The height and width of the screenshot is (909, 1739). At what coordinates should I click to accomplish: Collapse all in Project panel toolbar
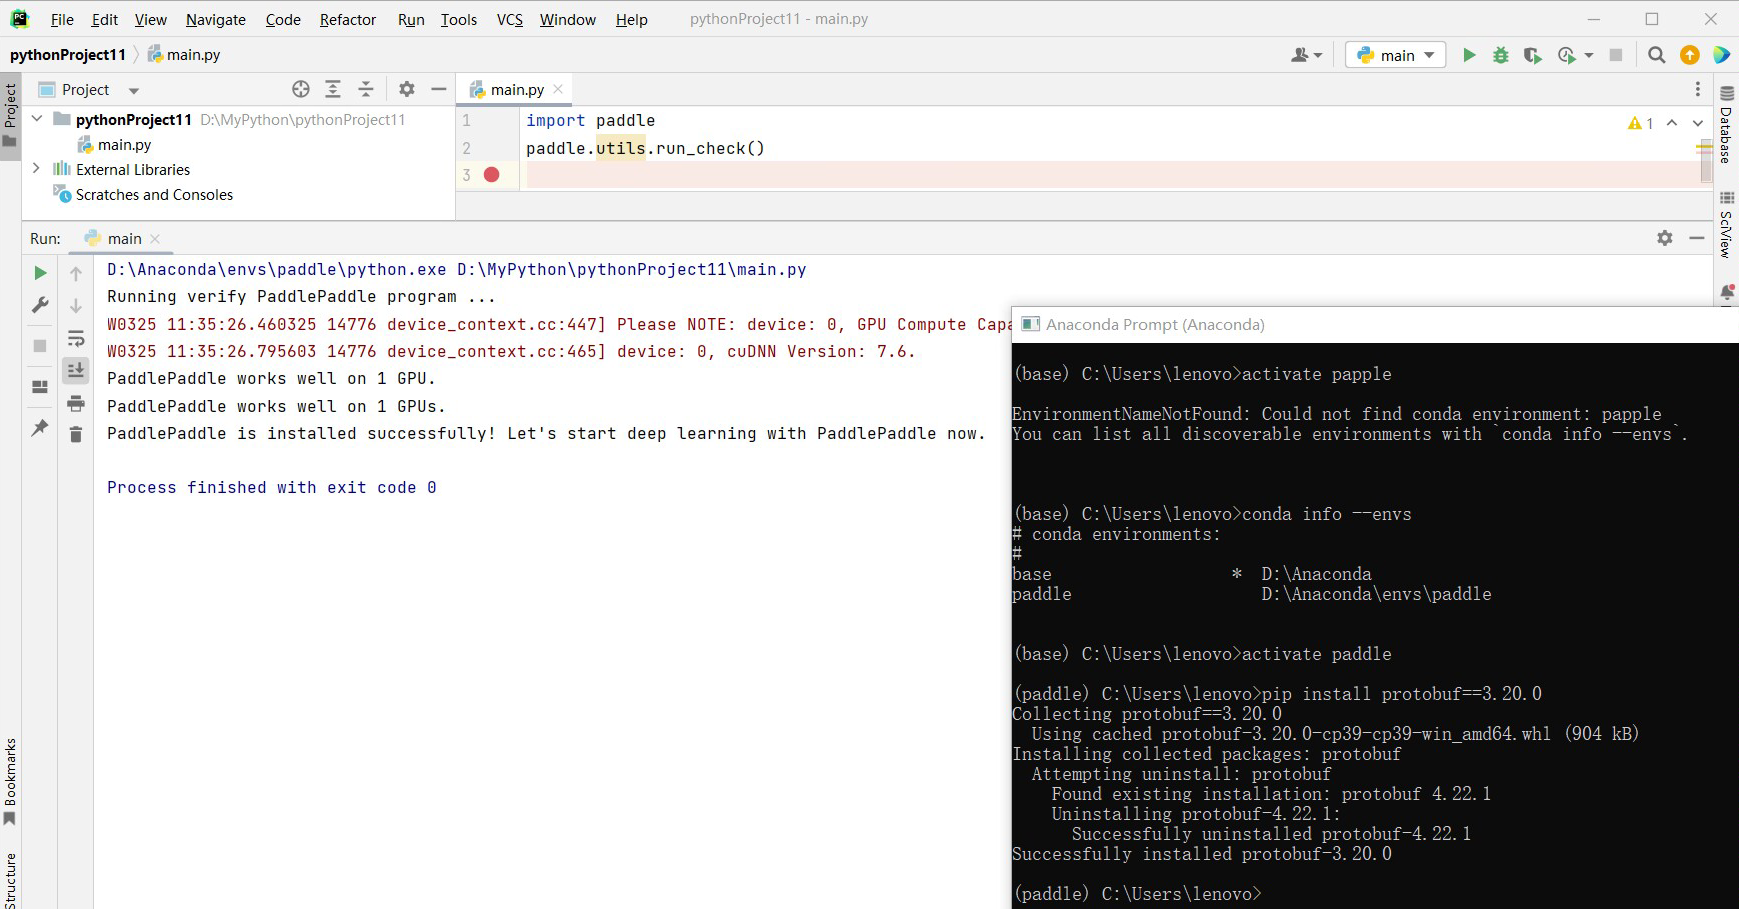coord(366,89)
